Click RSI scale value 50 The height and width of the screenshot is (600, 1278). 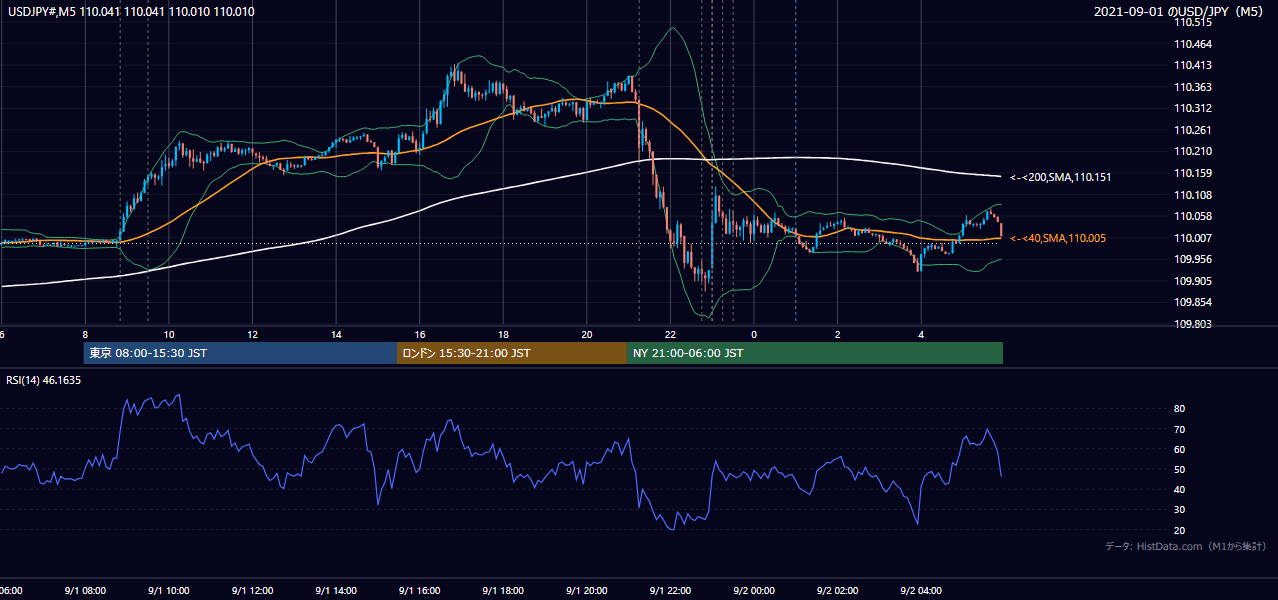(x=1180, y=469)
